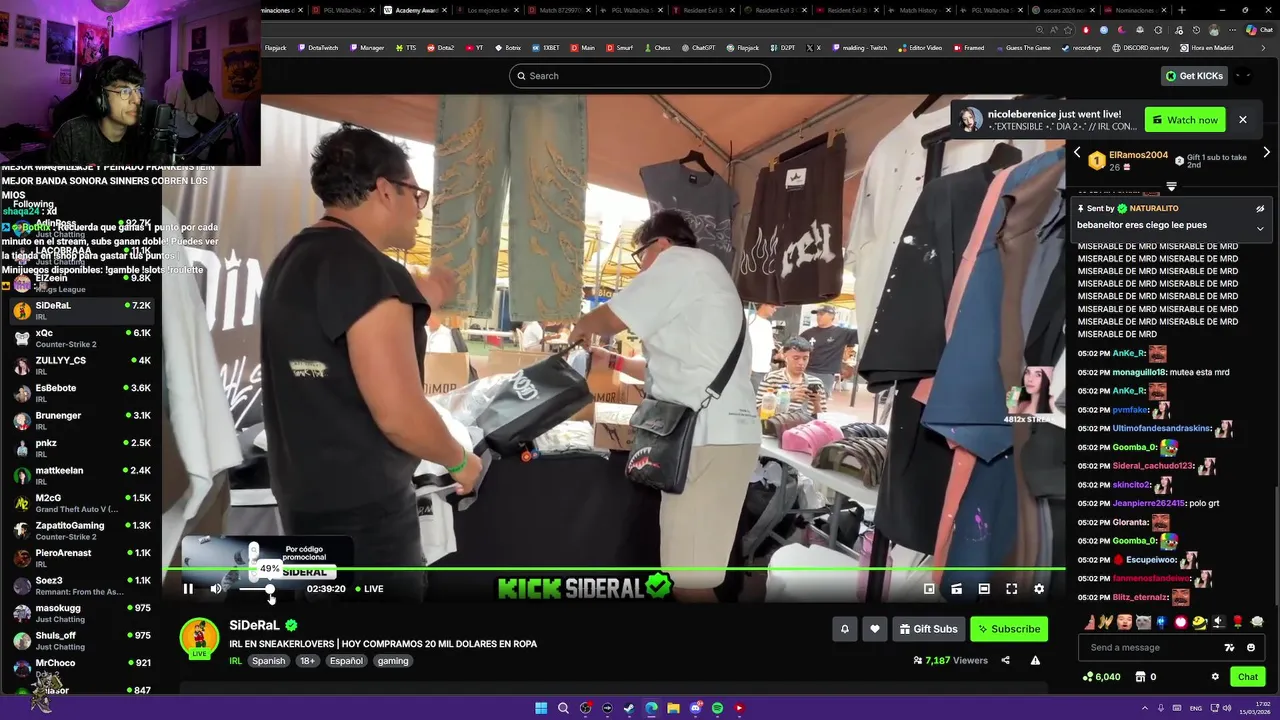This screenshot has width=1280, height=720.
Task: Share the stream via share icon
Action: (x=1005, y=660)
